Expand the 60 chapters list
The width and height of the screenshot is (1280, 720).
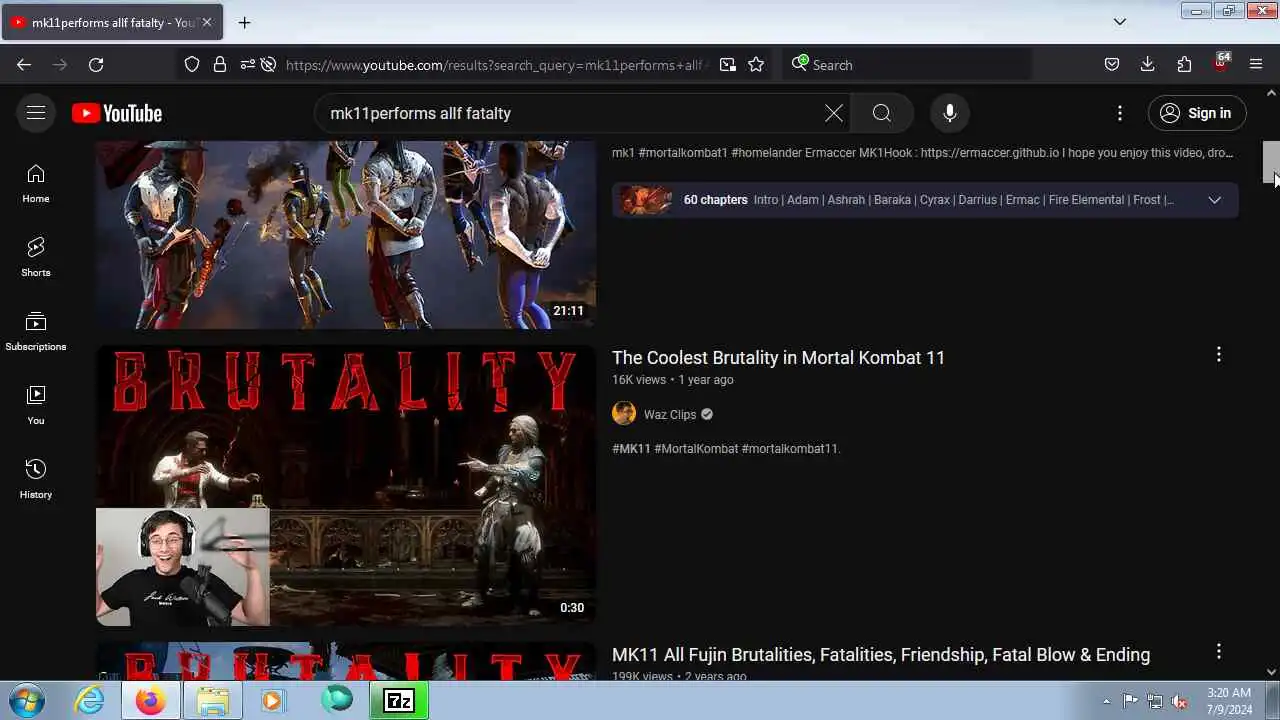[x=1214, y=200]
